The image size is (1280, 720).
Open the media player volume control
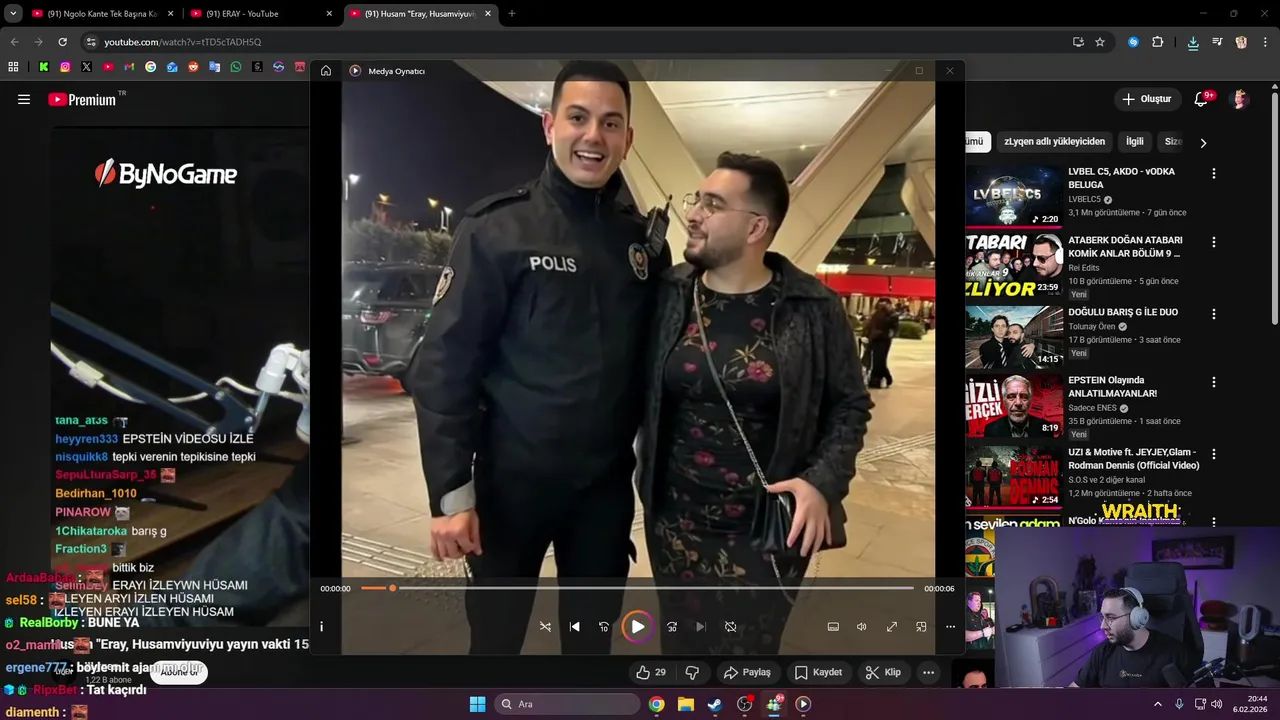(x=862, y=627)
